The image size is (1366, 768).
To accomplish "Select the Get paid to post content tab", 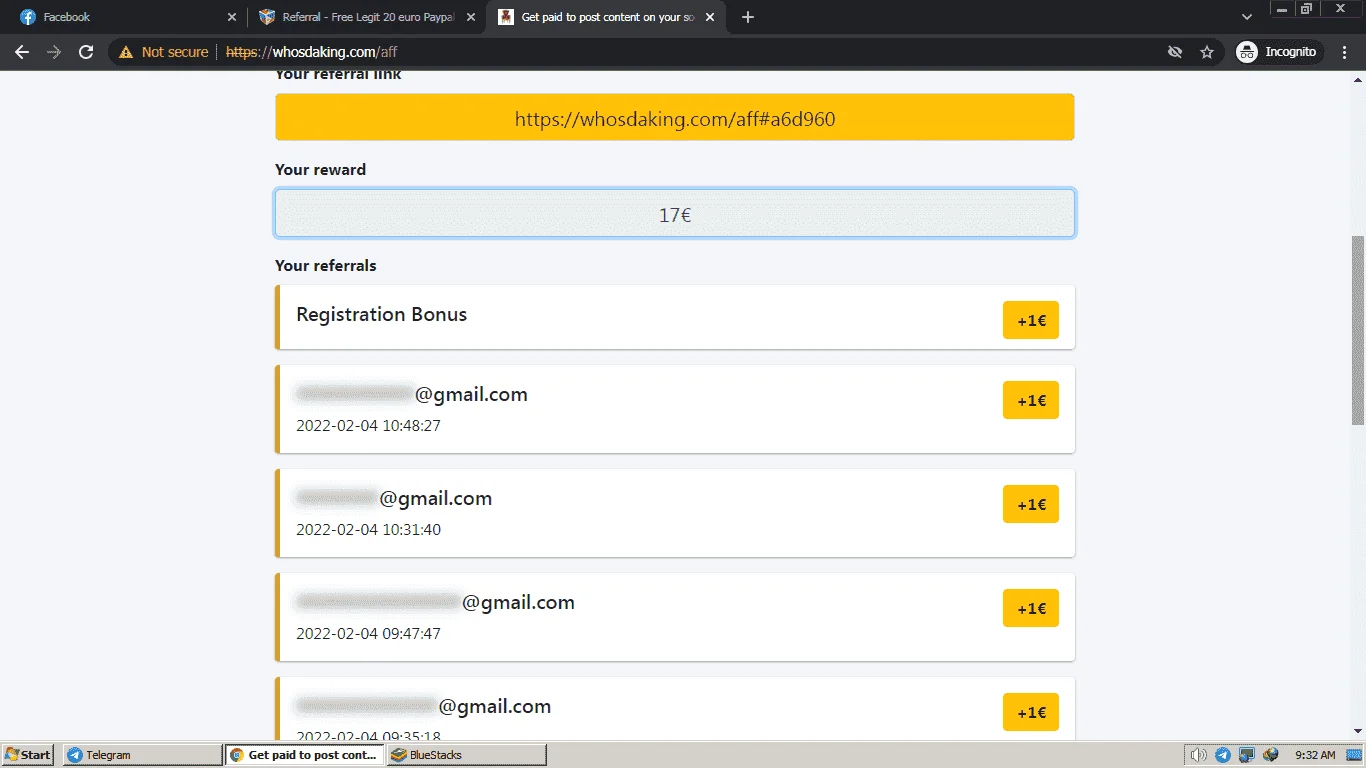I will tap(606, 17).
